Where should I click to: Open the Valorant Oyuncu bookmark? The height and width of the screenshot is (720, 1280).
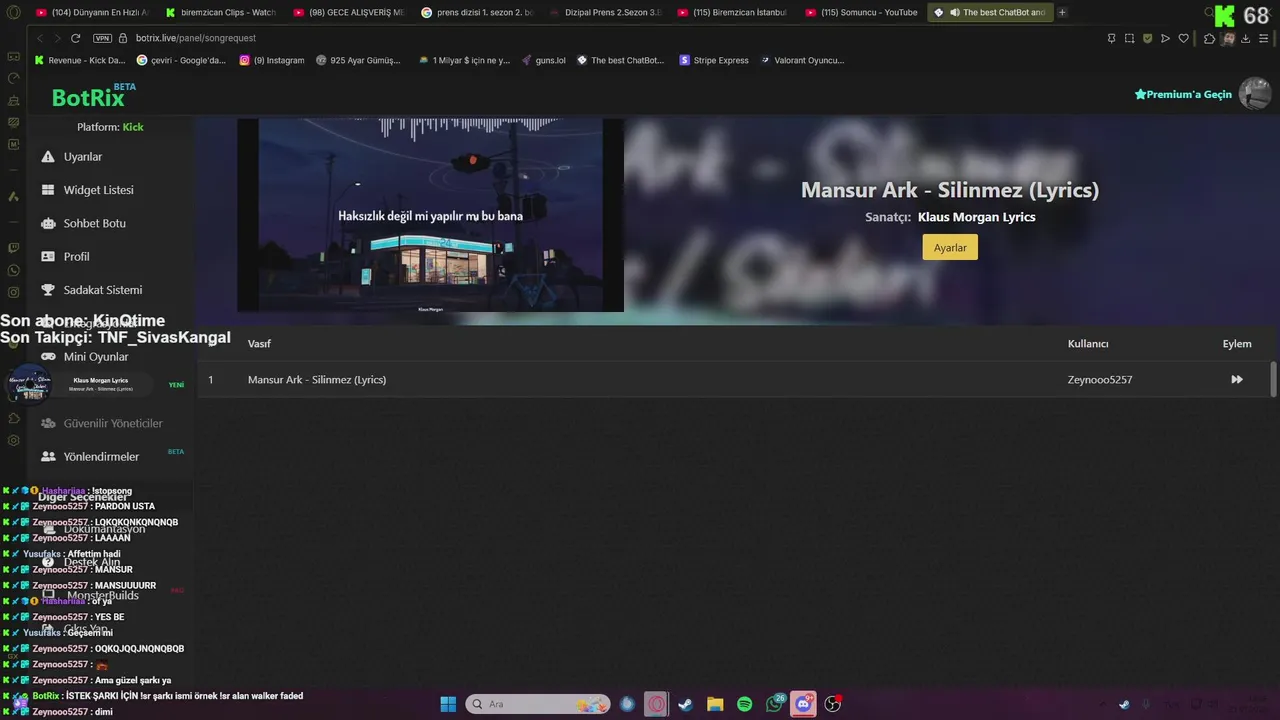(802, 60)
